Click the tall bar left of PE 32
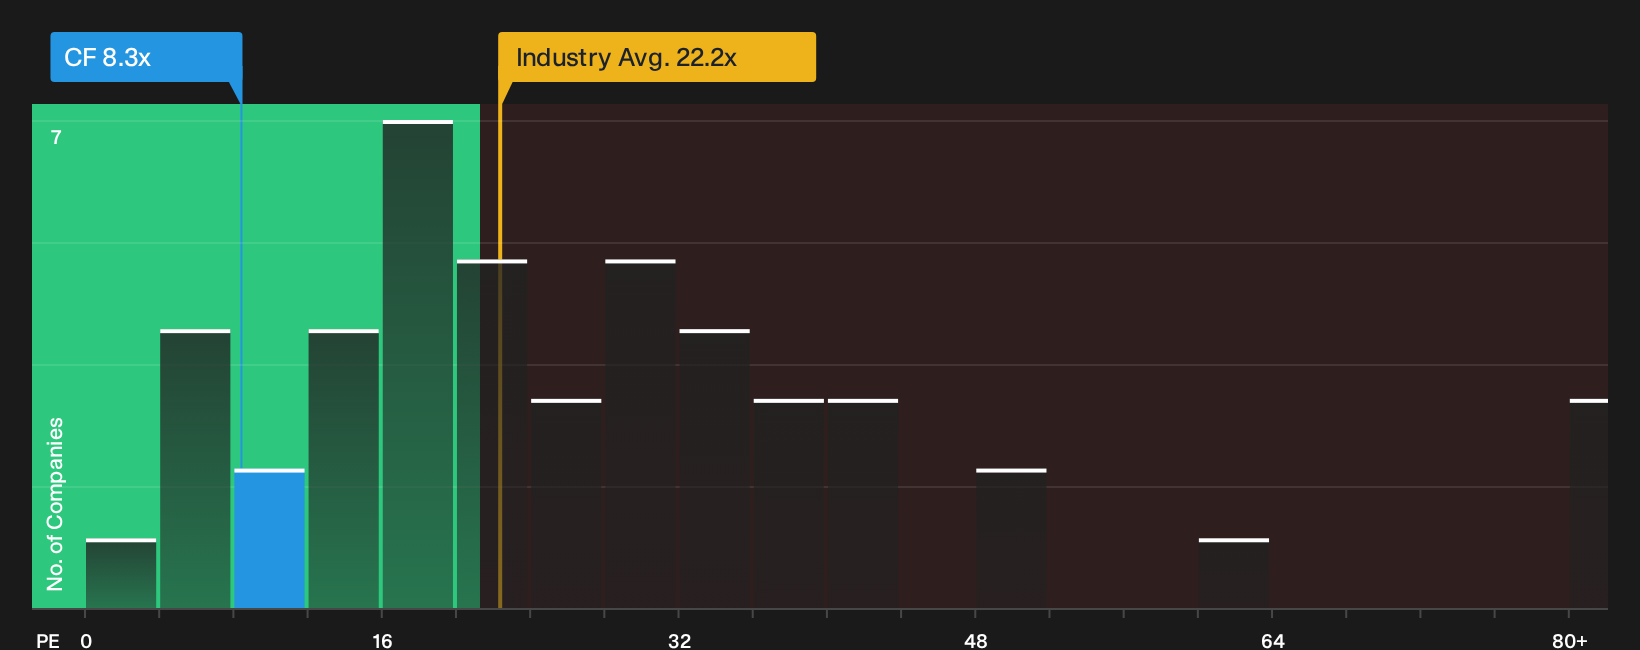The height and width of the screenshot is (650, 1640). [640, 434]
